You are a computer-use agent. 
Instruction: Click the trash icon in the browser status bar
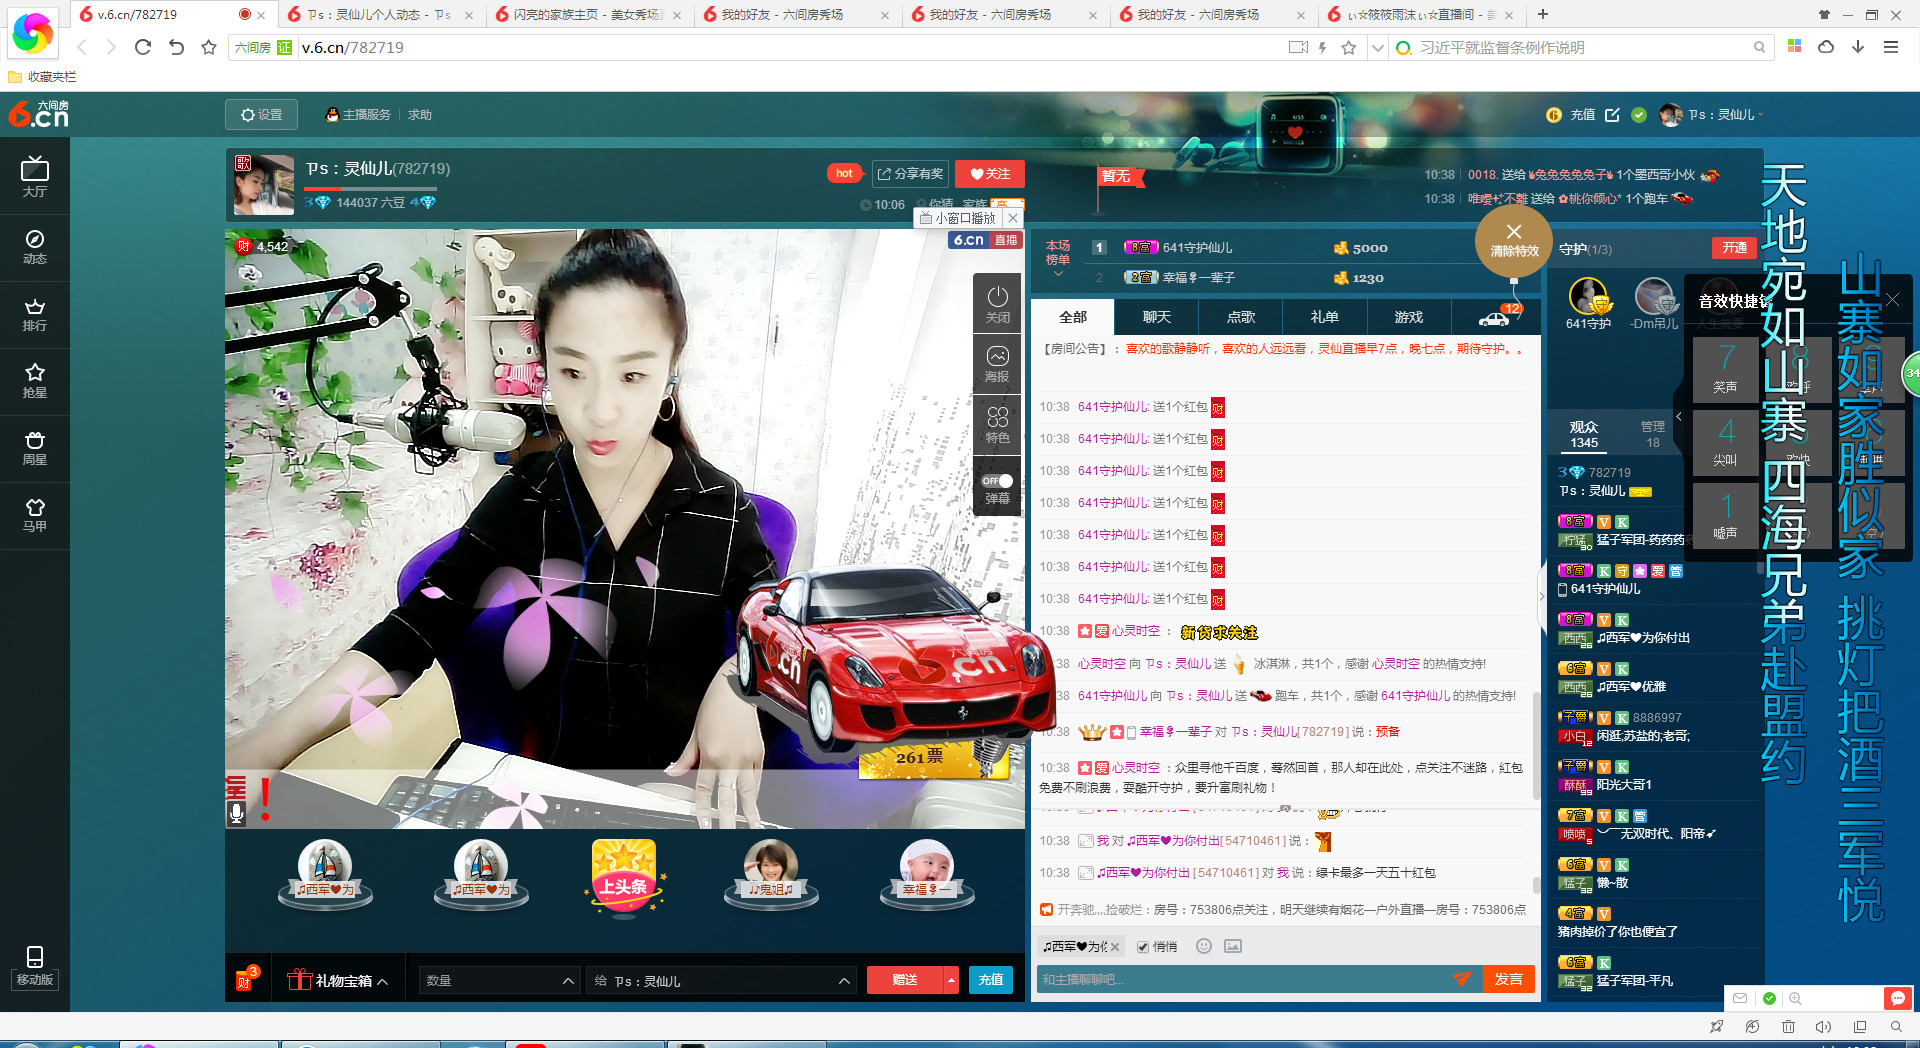tap(1788, 1026)
